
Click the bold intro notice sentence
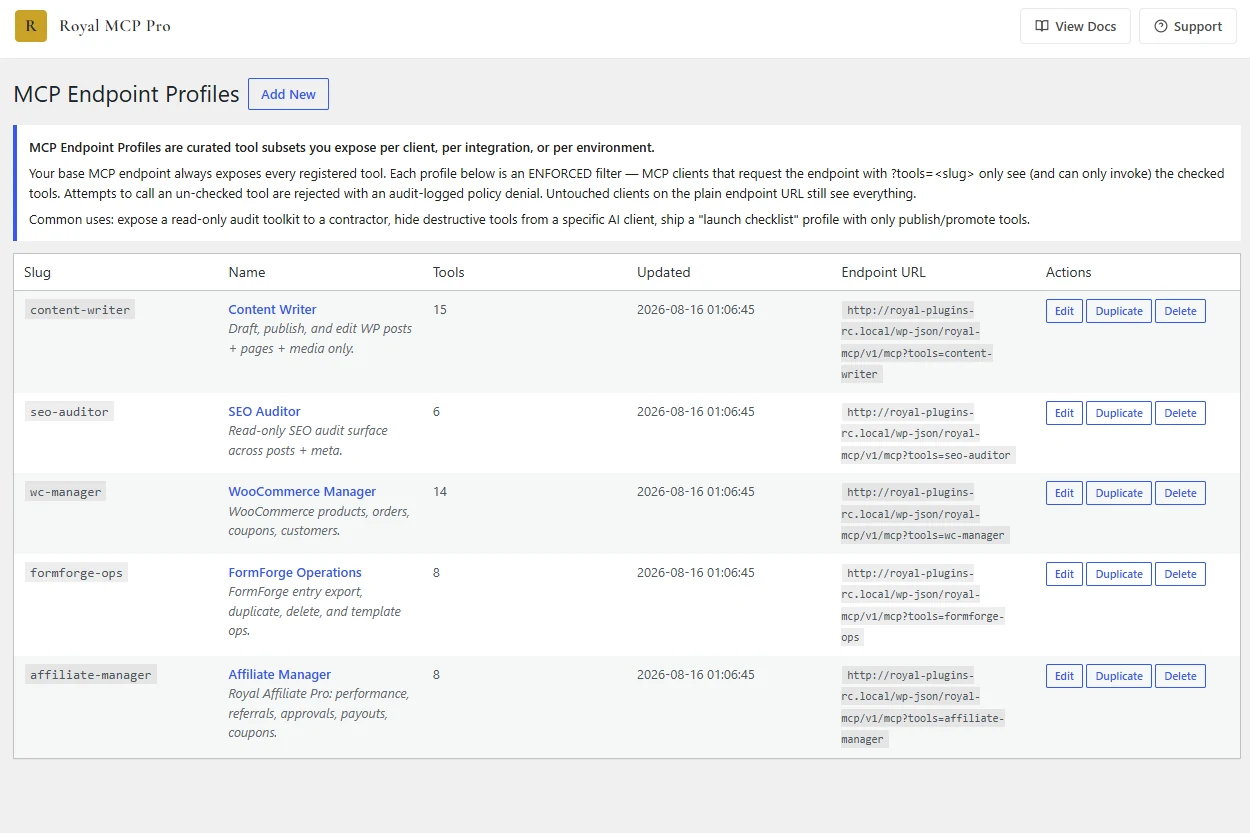pos(342,147)
